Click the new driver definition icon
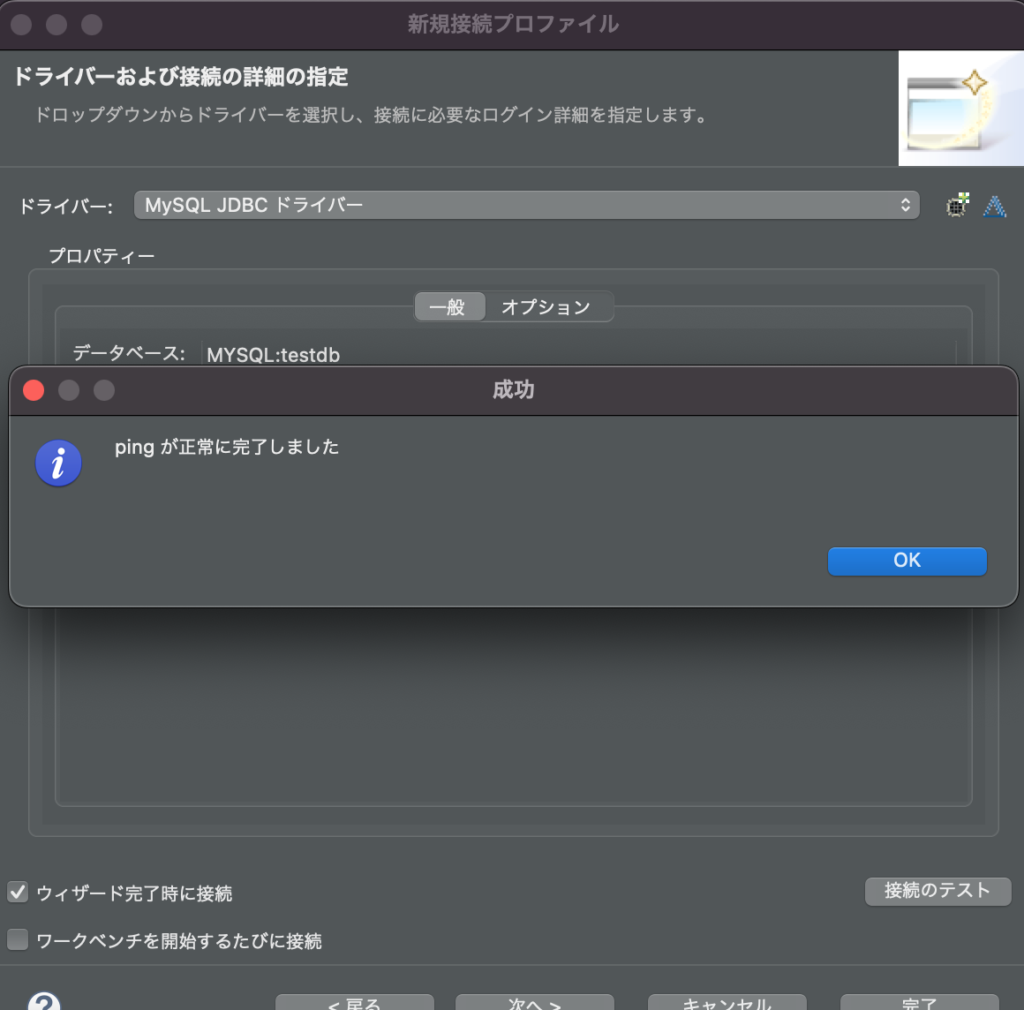 [x=957, y=205]
